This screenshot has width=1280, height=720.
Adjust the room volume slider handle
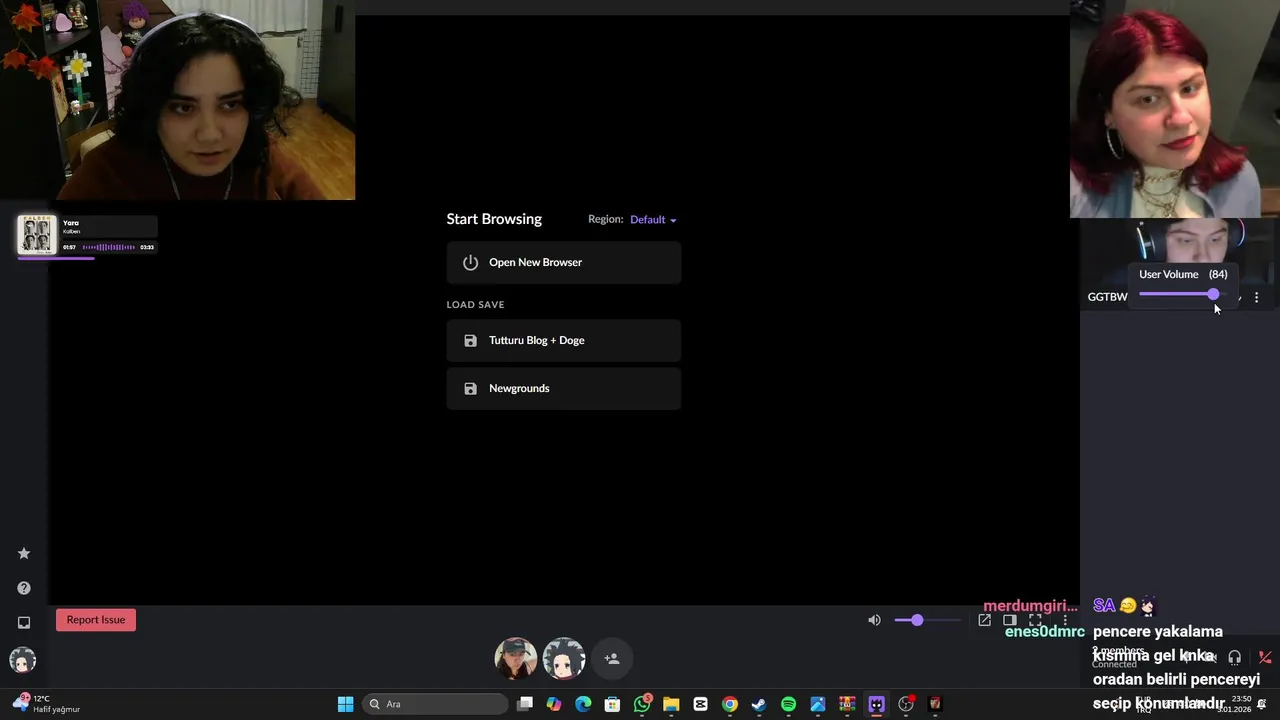917,620
